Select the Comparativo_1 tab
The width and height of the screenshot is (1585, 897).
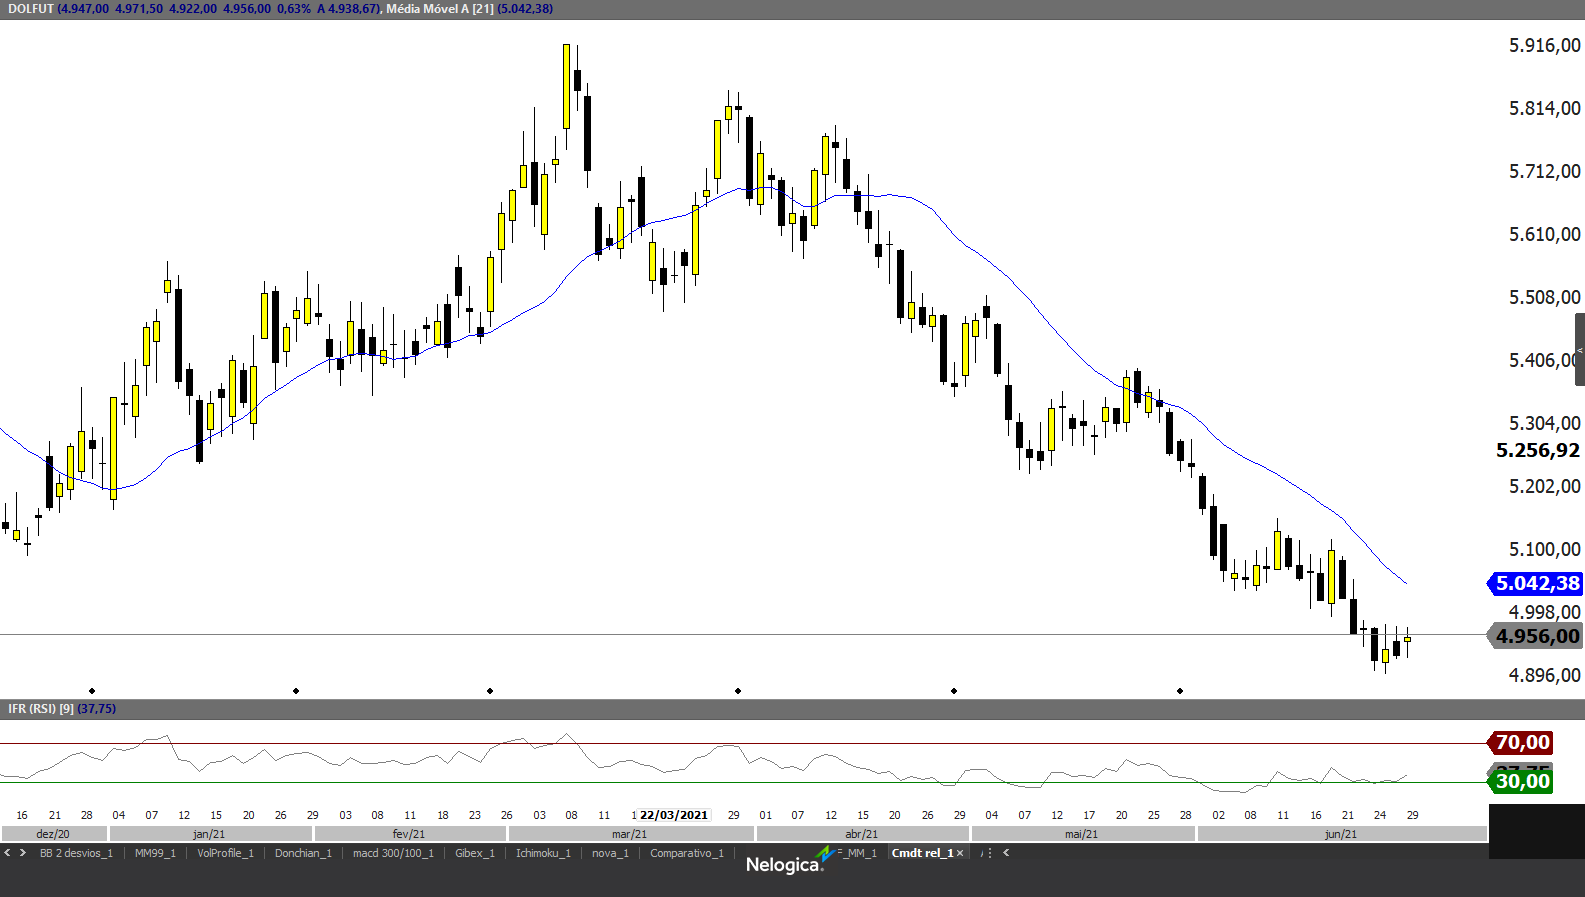point(686,853)
